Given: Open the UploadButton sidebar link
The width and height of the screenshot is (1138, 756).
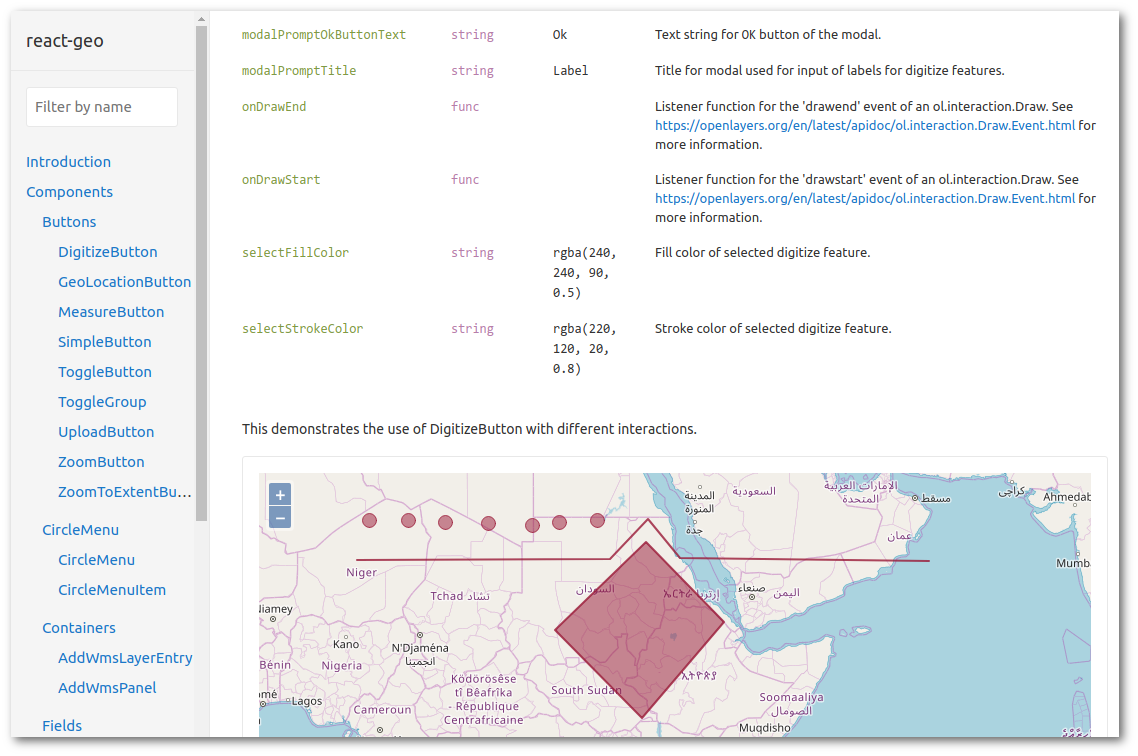Looking at the screenshot, I should (x=106, y=432).
